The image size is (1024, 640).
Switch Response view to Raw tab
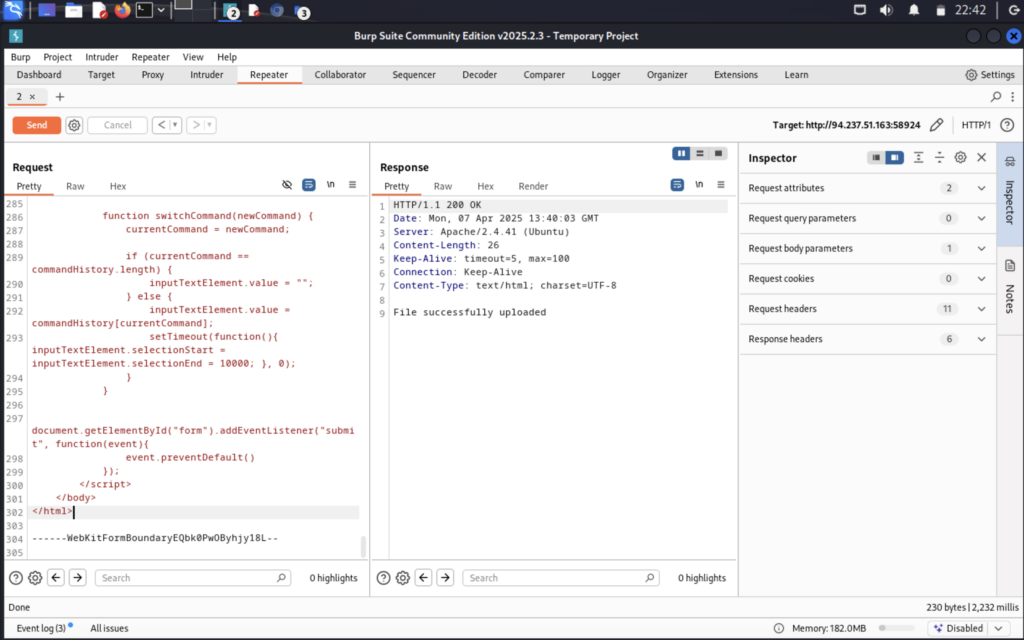(x=443, y=186)
